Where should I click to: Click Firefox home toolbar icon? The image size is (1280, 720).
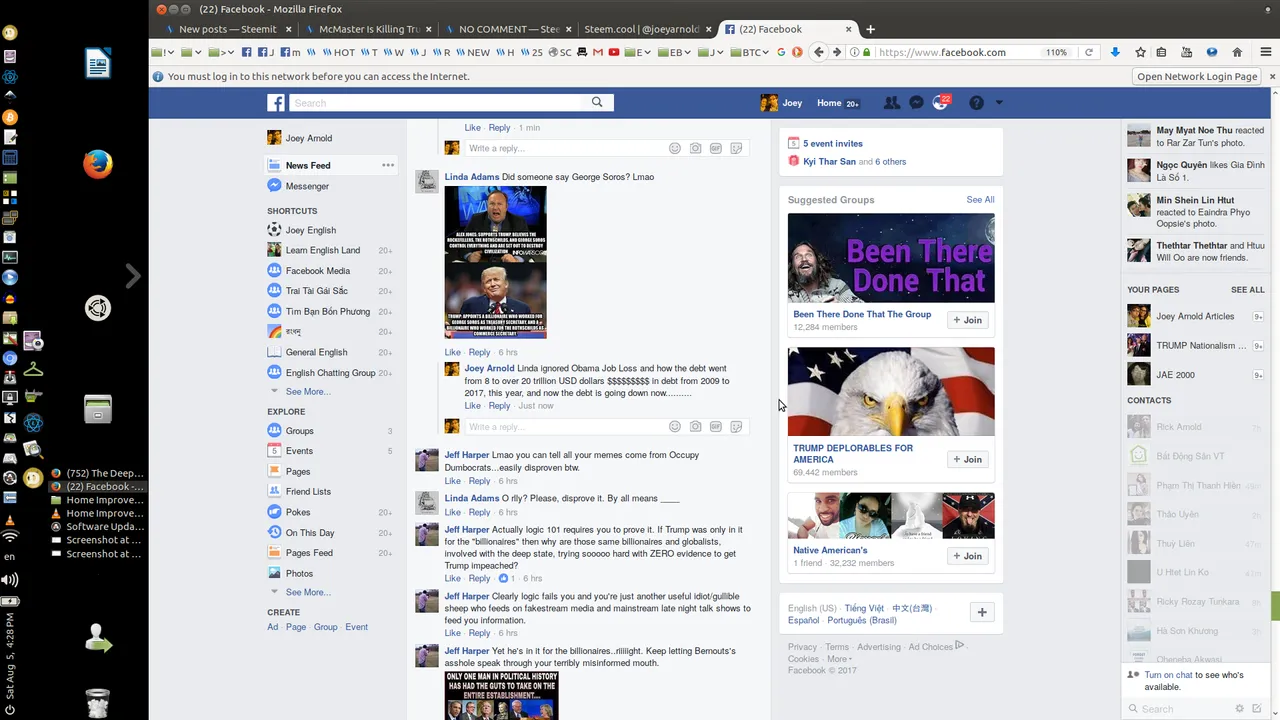click(x=1237, y=52)
